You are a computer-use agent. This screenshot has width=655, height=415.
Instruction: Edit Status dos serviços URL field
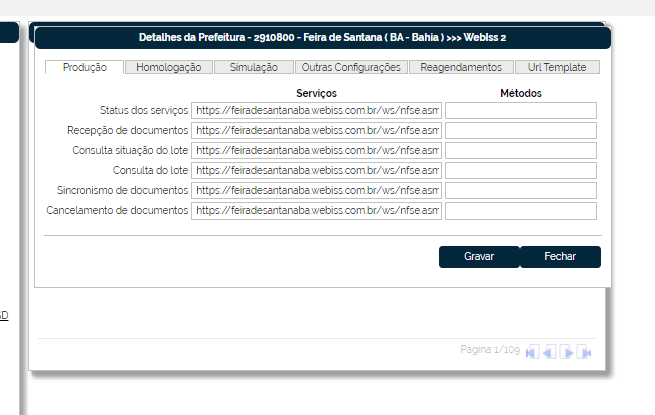[x=317, y=110]
